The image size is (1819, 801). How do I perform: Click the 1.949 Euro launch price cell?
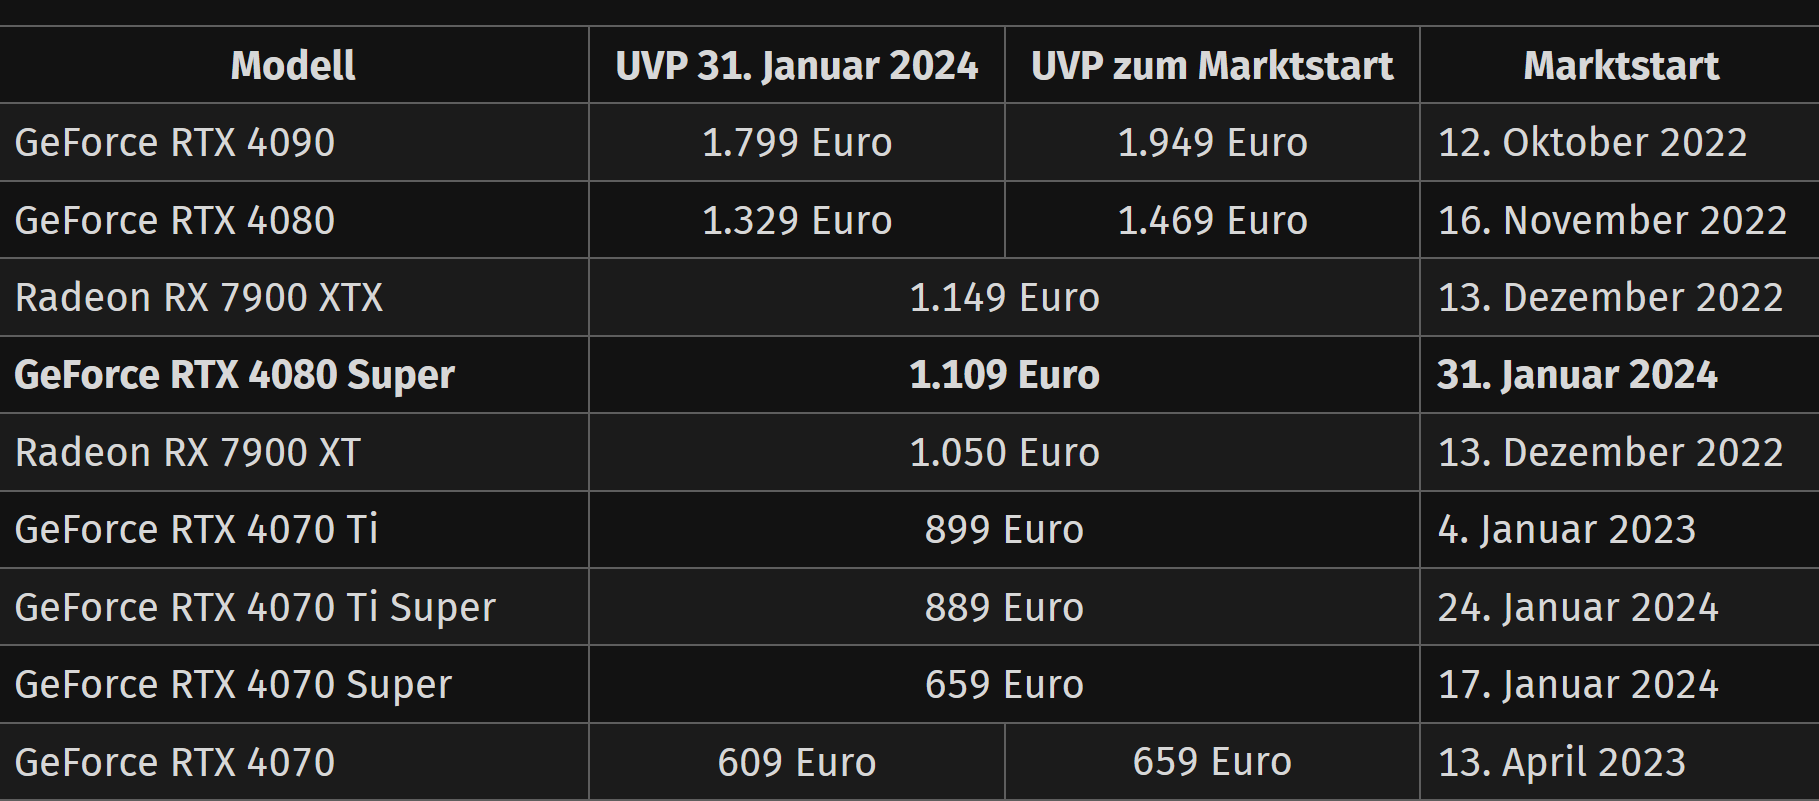pyautogui.click(x=1212, y=143)
